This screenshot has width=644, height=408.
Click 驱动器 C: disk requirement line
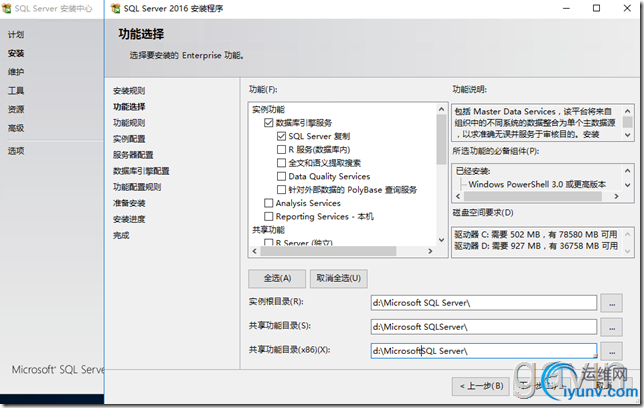(536, 235)
